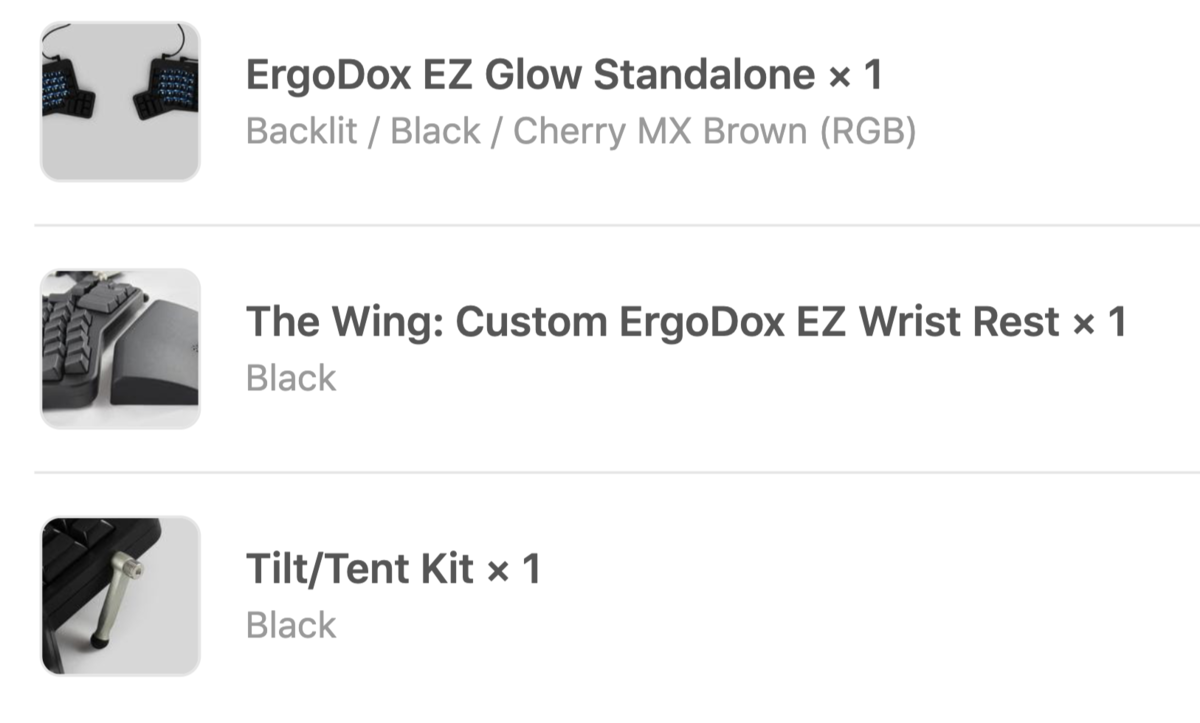Click the divider between ErgoDox and Wing items
Viewport: 1200px width, 723px height.
click(x=617, y=225)
